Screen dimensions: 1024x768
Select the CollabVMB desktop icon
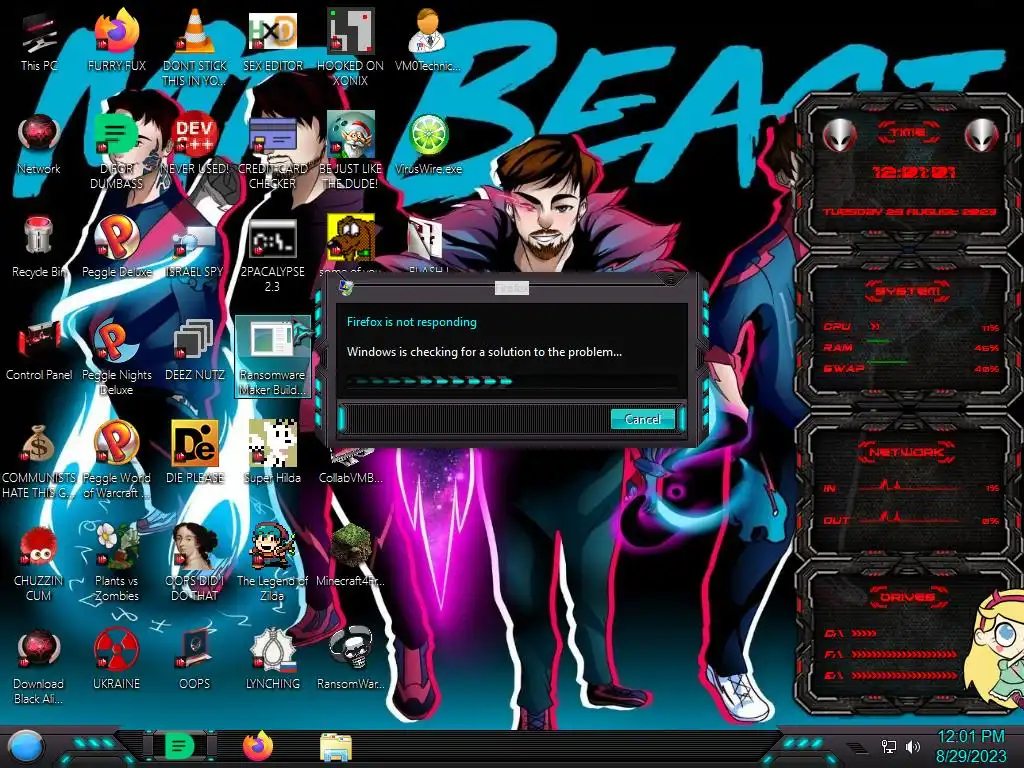click(x=350, y=468)
